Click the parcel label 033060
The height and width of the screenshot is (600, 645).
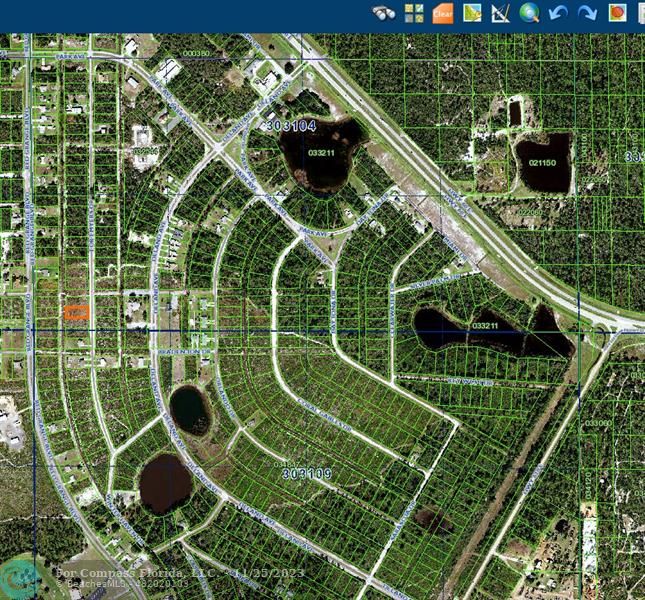597,423
